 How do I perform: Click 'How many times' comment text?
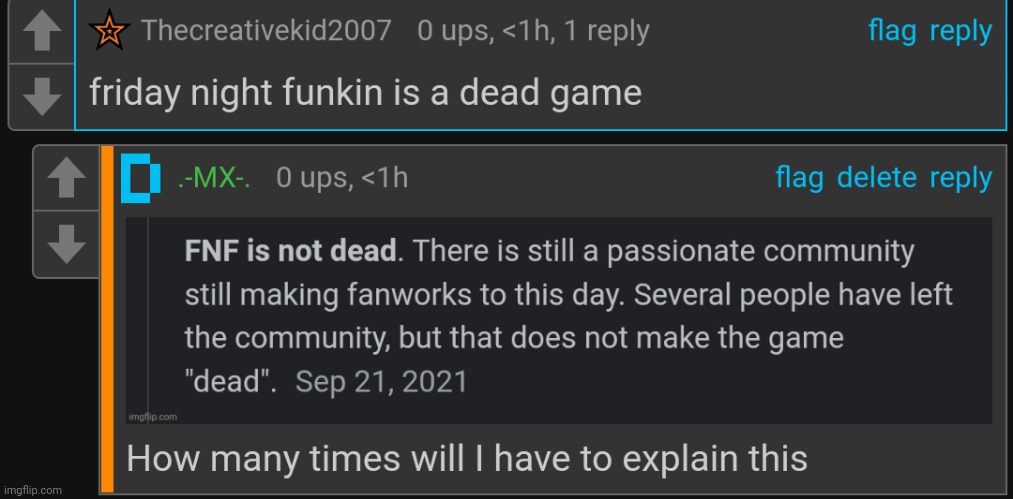pos(466,458)
